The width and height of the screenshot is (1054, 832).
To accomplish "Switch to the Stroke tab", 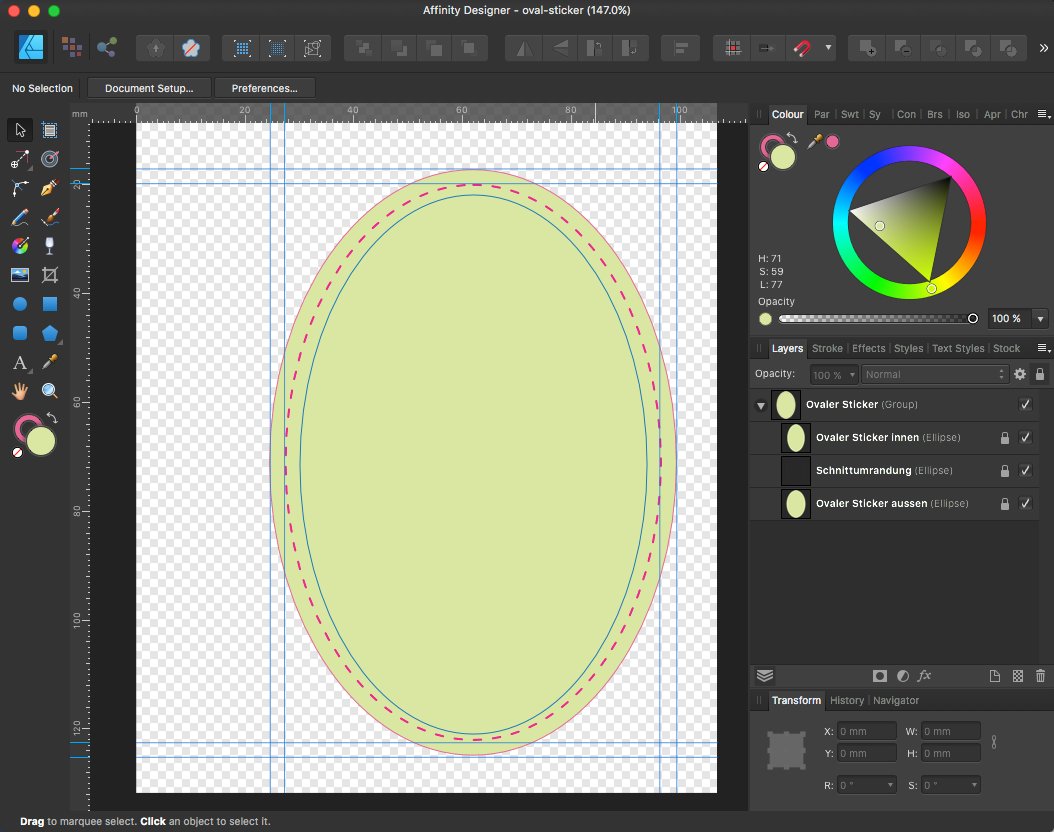I will [827, 348].
